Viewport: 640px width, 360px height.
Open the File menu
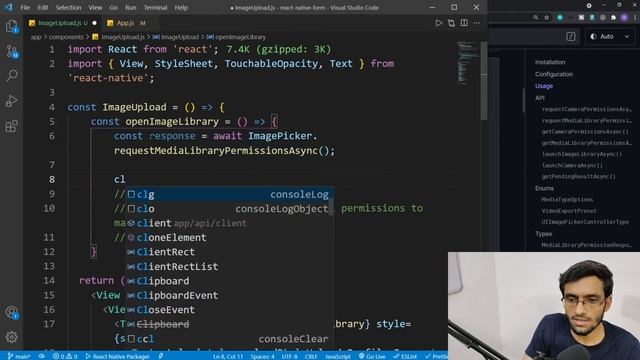(x=25, y=7)
